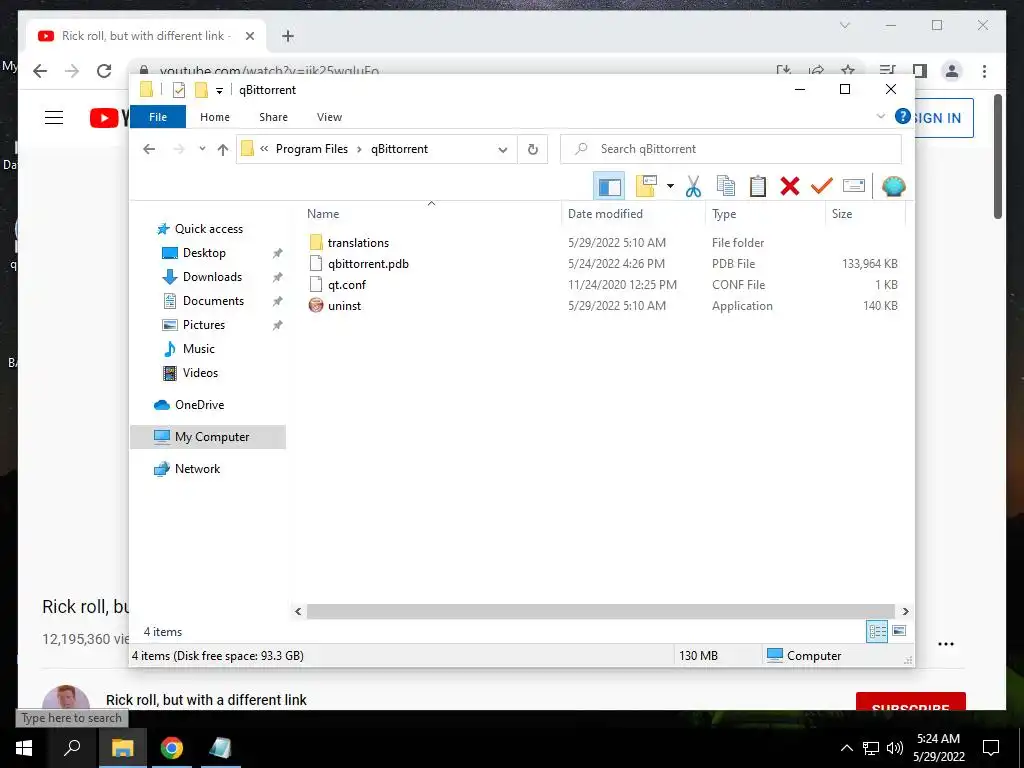Go back in File Explorer
The height and width of the screenshot is (768, 1024).
coord(149,149)
